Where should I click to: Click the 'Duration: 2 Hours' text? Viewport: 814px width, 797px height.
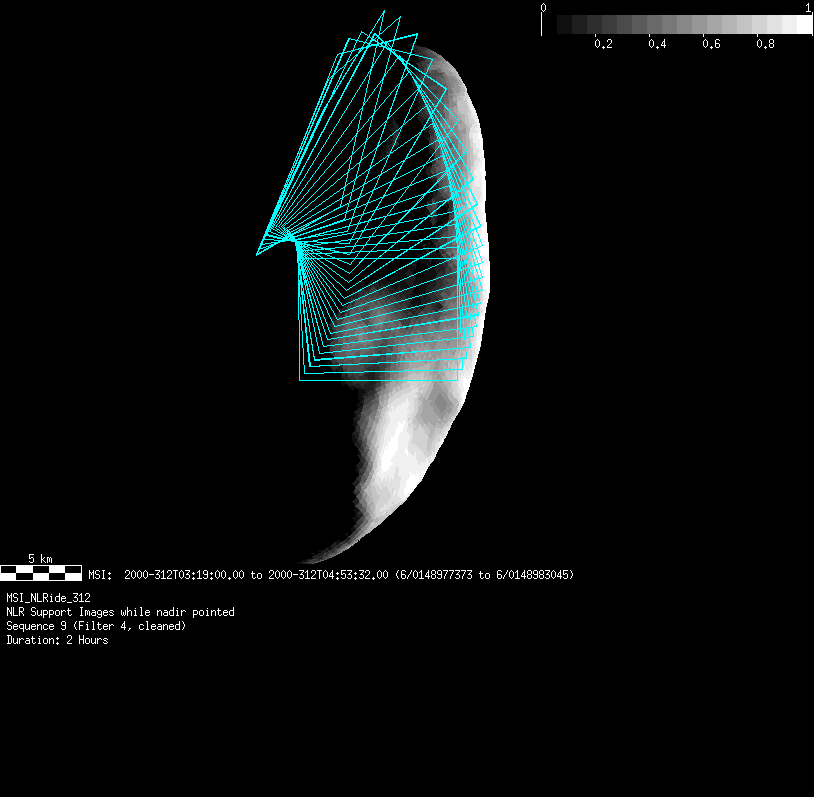pyautogui.click(x=57, y=640)
